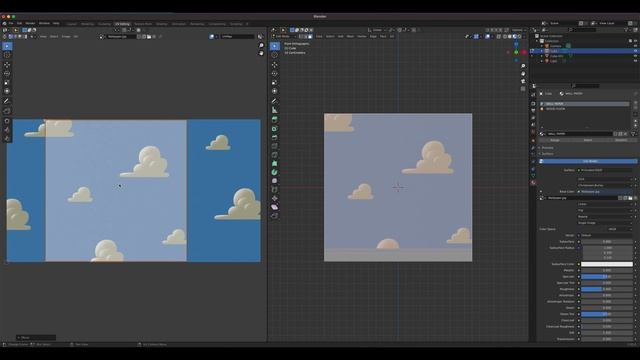Open the Render menu

point(30,23)
